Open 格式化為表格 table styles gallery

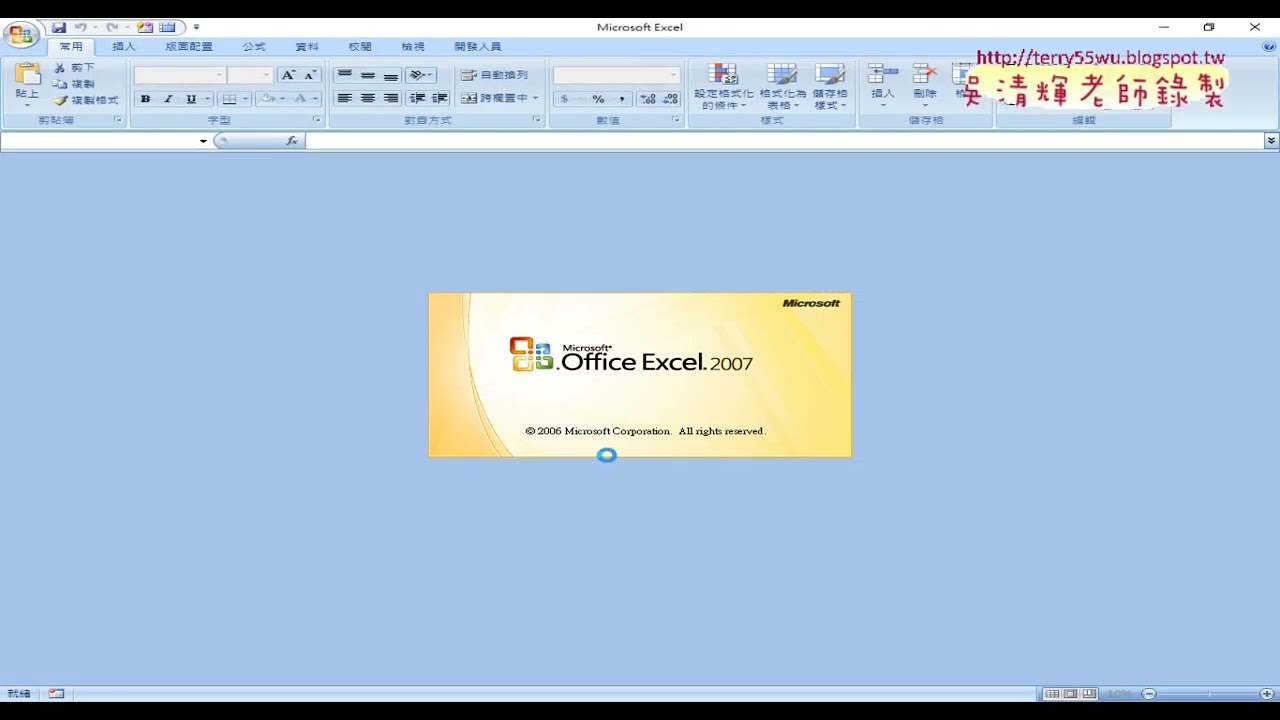[x=782, y=87]
